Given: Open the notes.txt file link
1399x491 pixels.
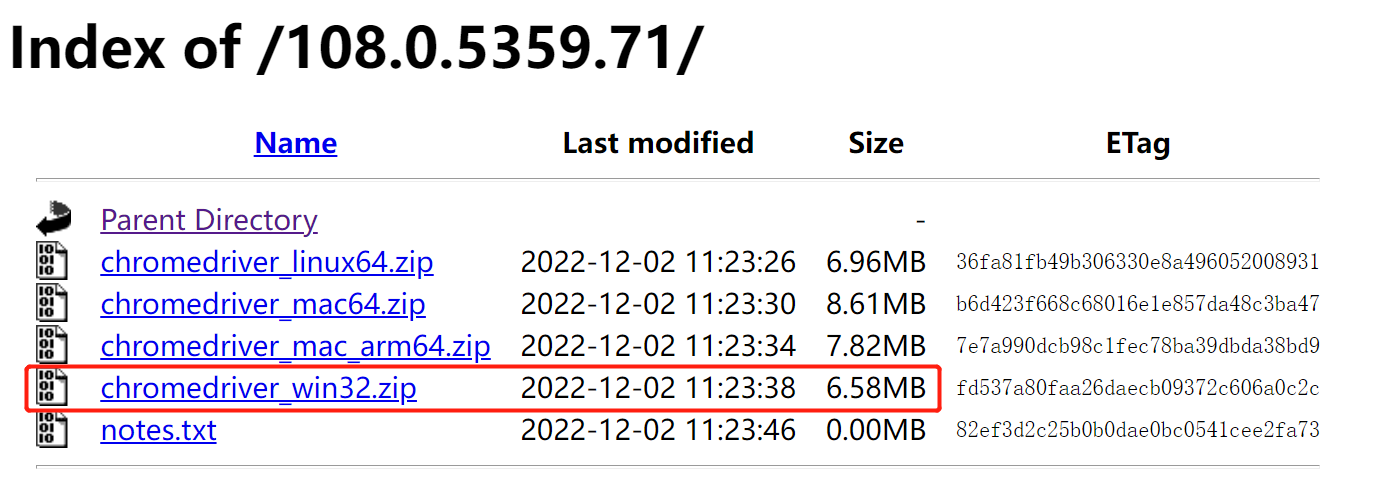Looking at the screenshot, I should click(x=158, y=431).
